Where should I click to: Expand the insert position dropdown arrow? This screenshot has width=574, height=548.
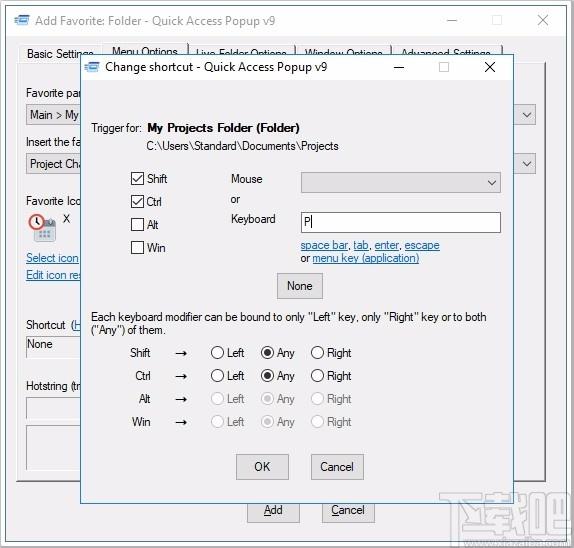pos(526,164)
